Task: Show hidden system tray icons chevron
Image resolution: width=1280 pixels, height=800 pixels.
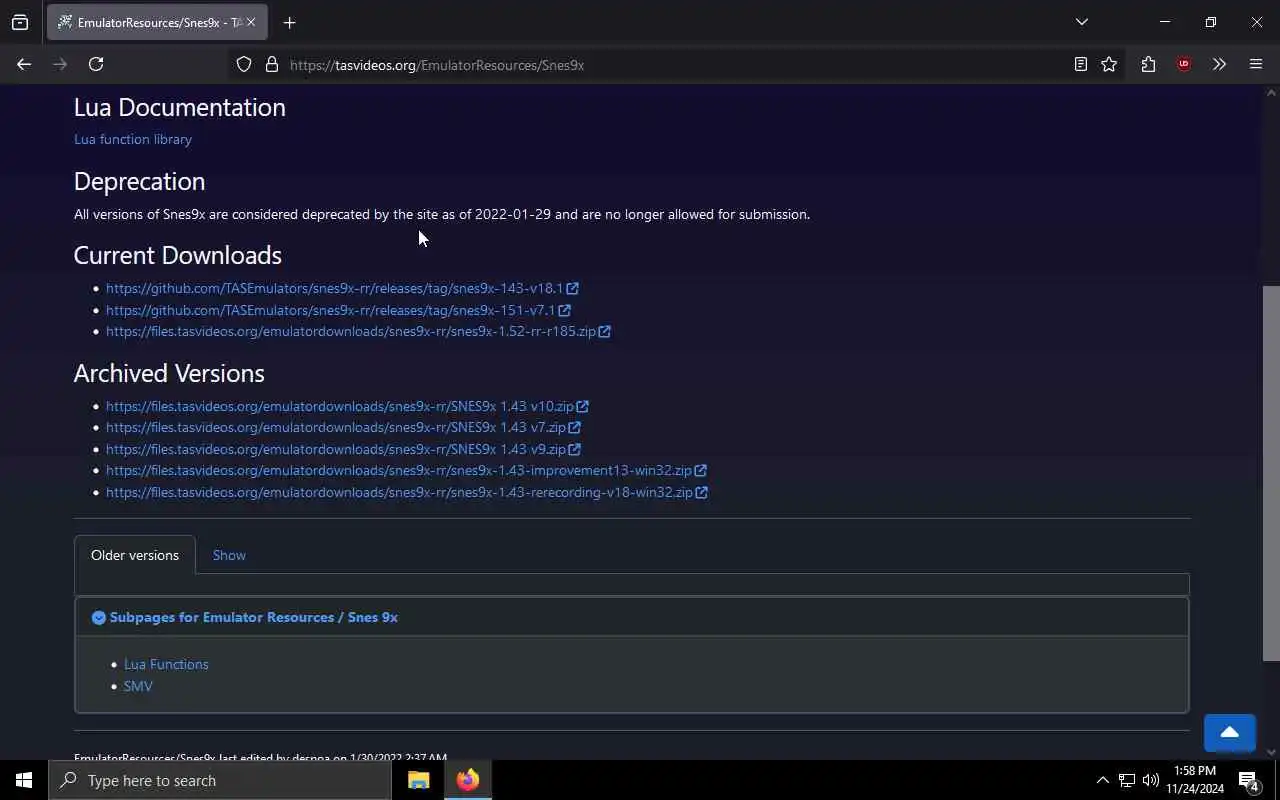Action: 1102,780
